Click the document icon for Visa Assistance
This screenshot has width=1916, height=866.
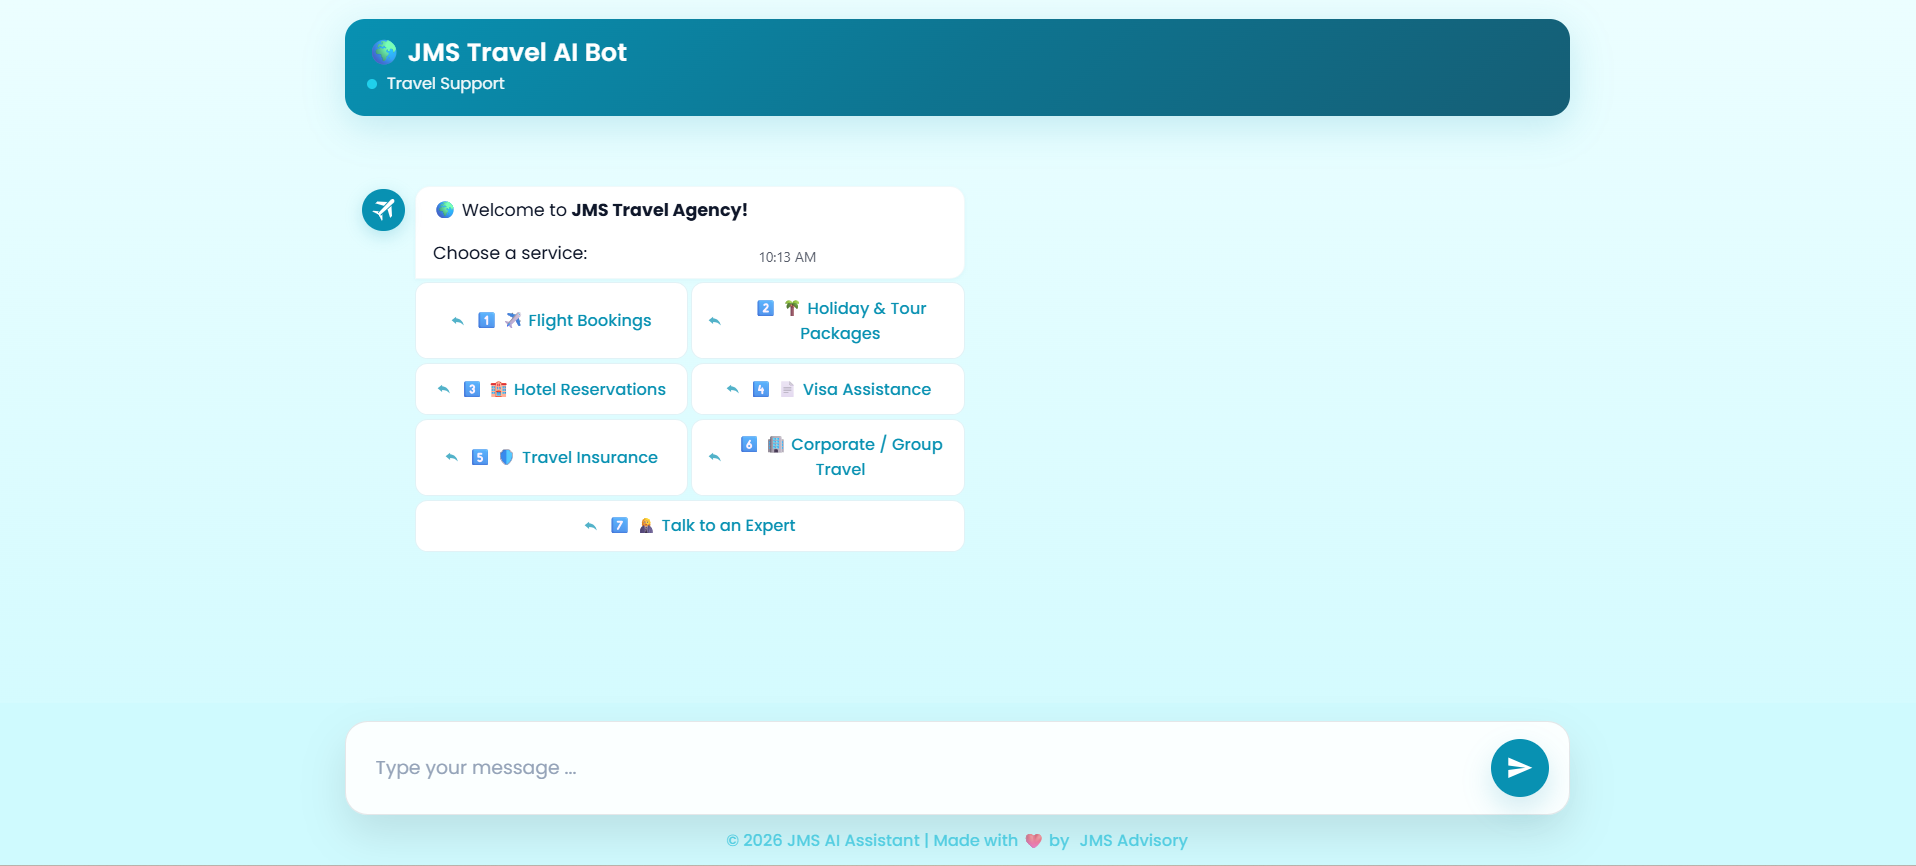[787, 389]
